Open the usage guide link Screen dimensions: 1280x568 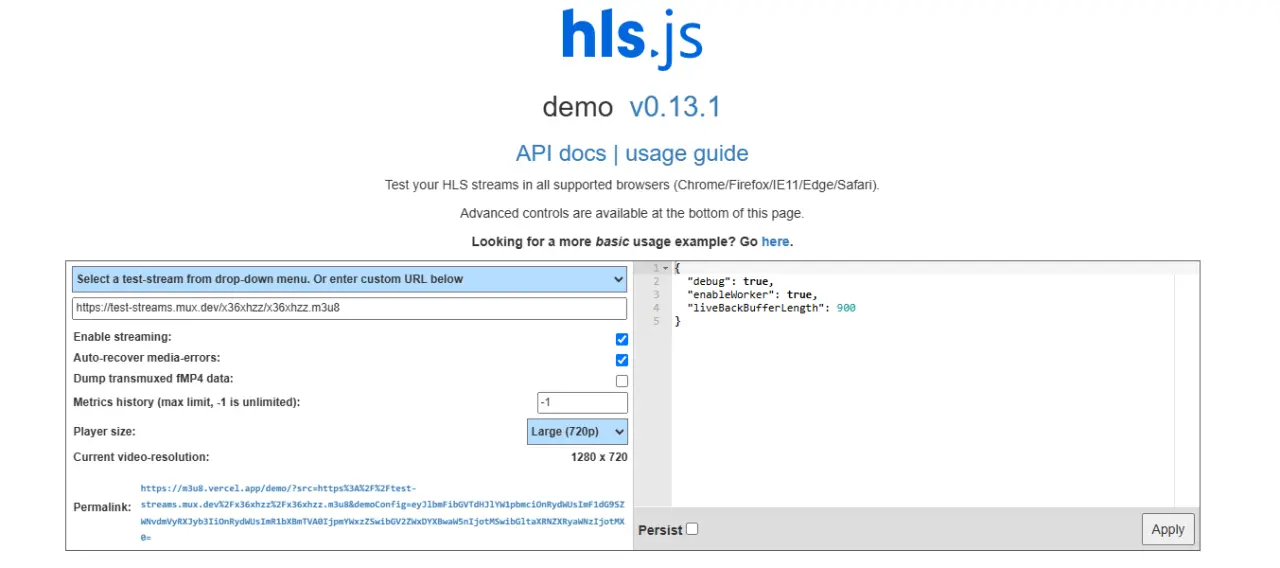687,153
